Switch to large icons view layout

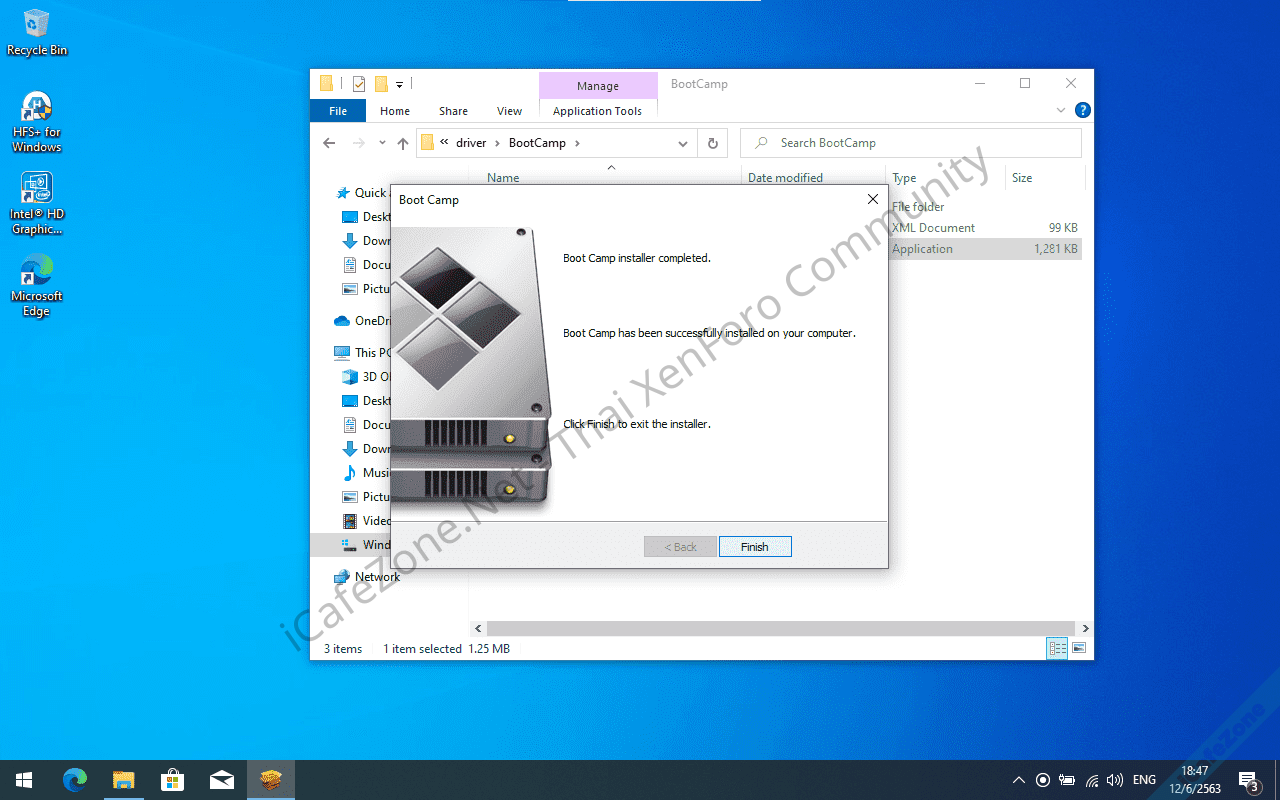coord(1079,648)
